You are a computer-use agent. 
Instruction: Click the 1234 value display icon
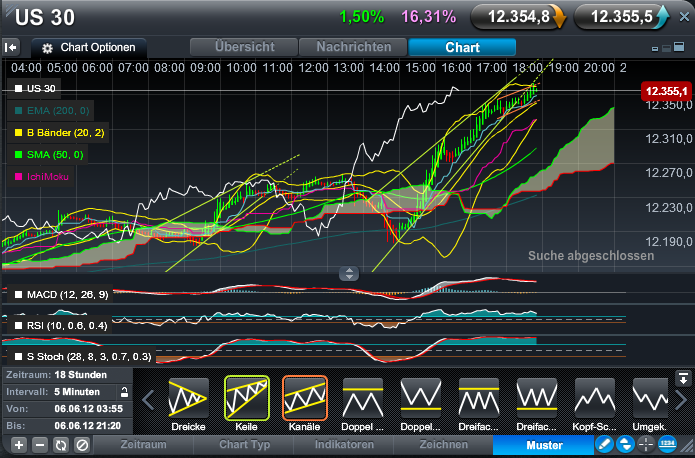[667, 444]
